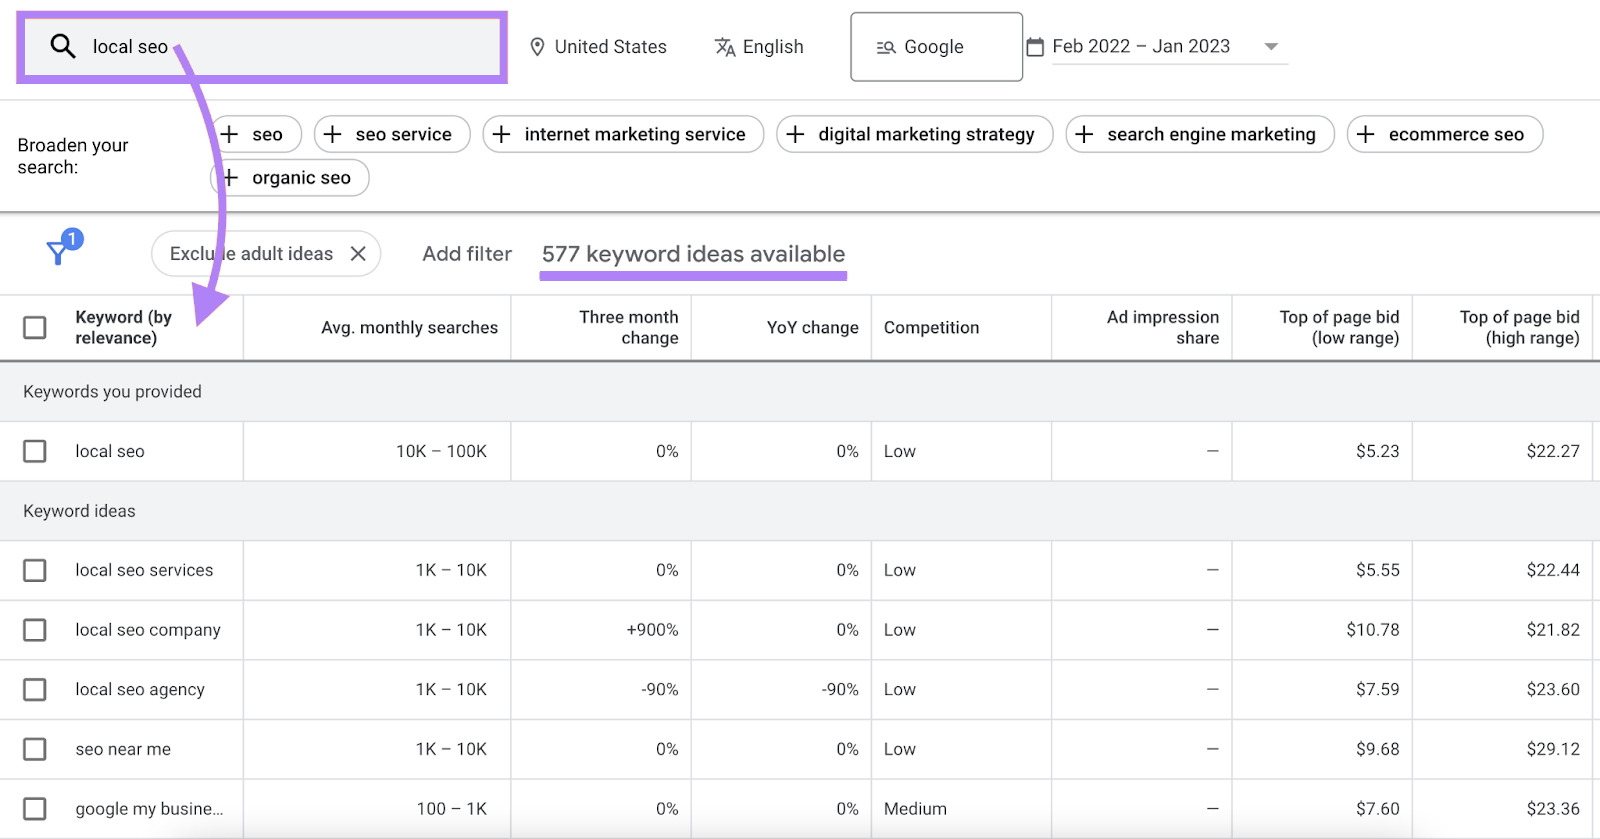
Task: Expand the date range dropdown arrow
Action: tap(1271, 47)
